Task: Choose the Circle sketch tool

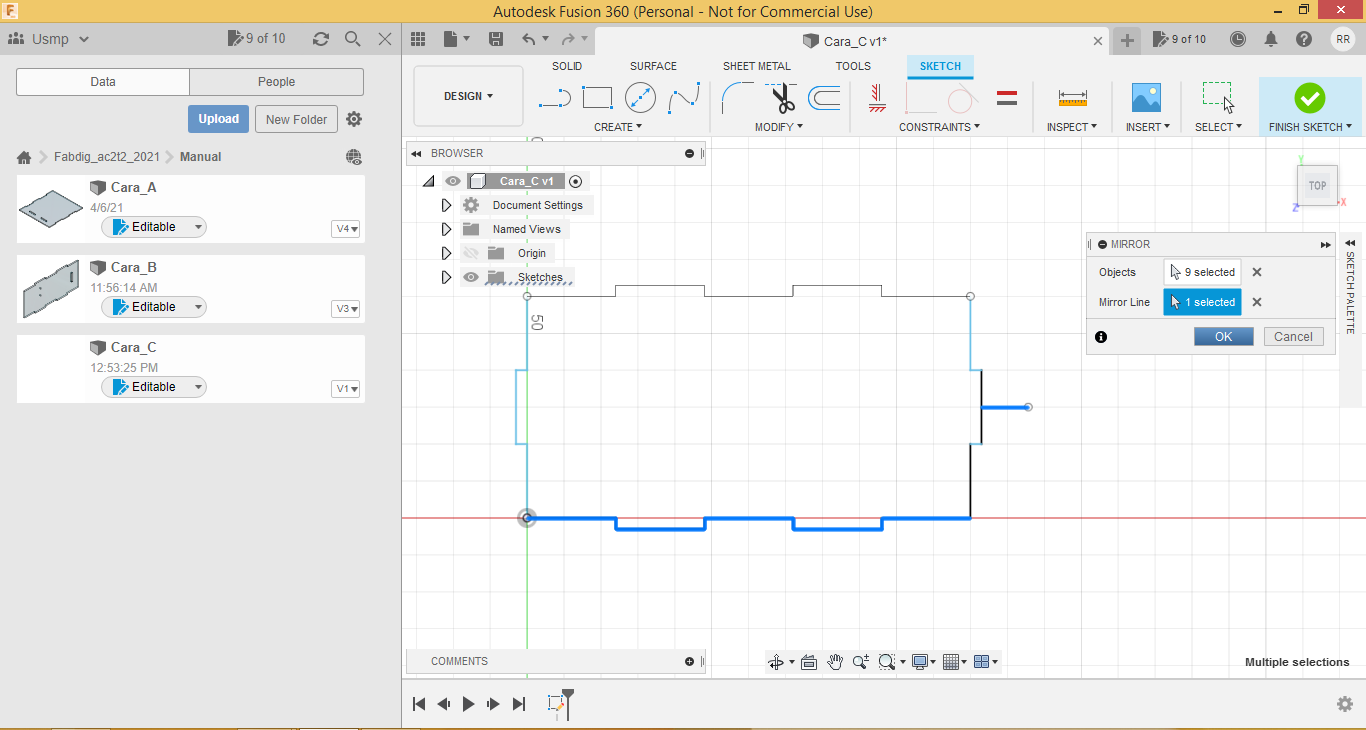Action: point(640,98)
